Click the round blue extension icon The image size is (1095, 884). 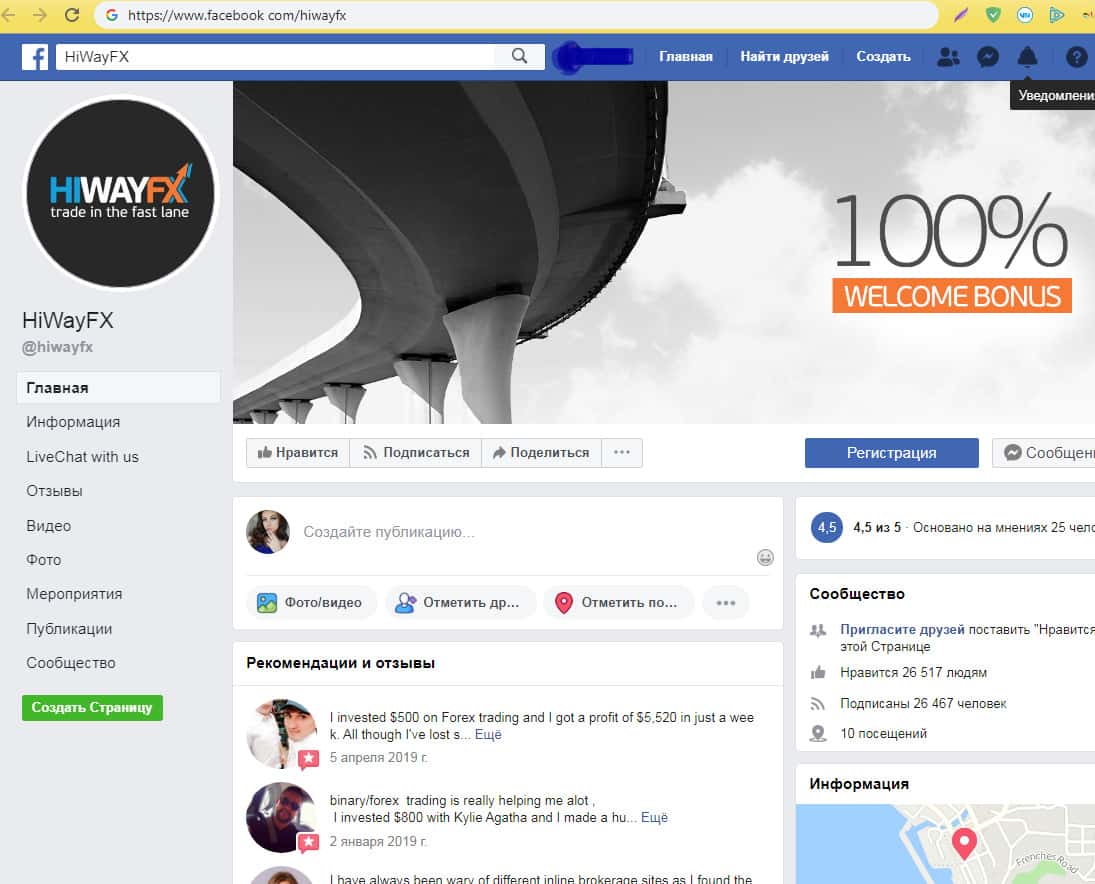(1024, 14)
